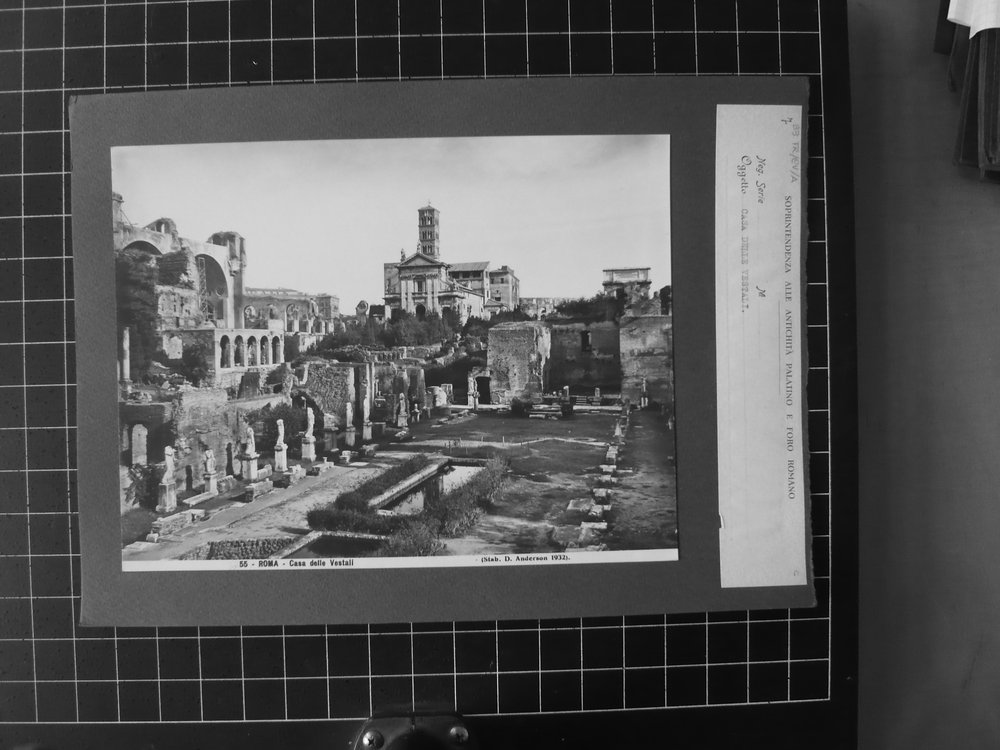The width and height of the screenshot is (1000, 750).
Task: Click the credit "(Stab. D. Anderson 1932)"
Action: [526, 559]
